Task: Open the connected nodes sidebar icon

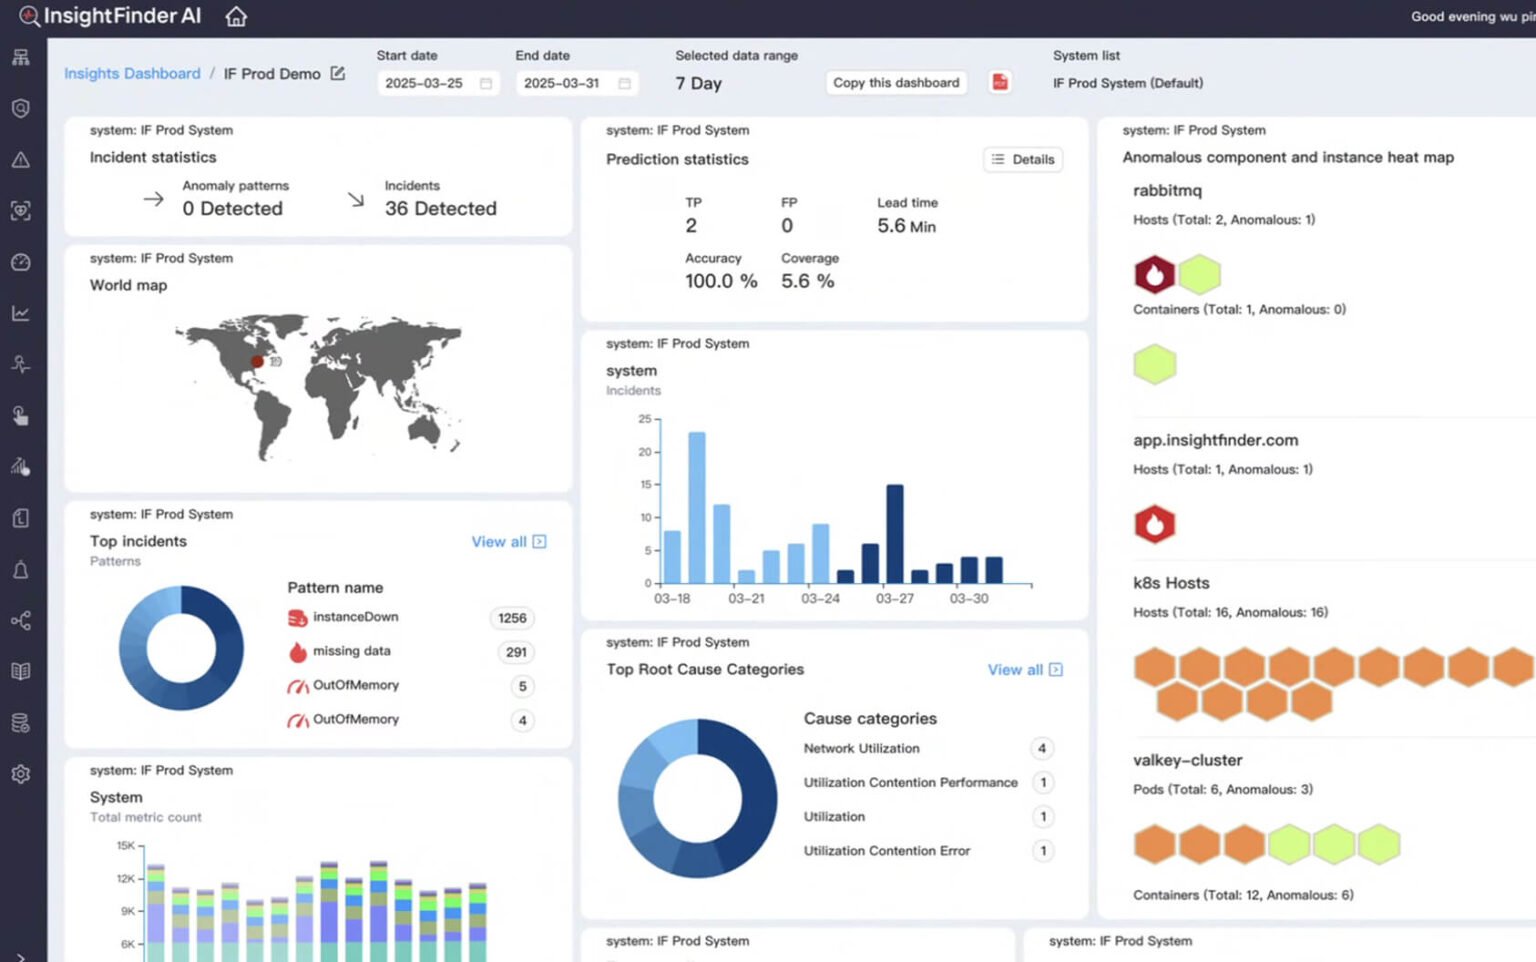Action: tap(21, 621)
